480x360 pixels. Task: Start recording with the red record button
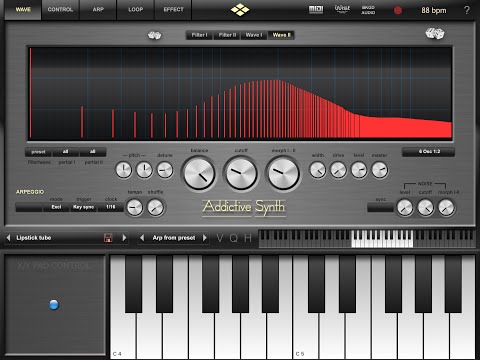398,10
